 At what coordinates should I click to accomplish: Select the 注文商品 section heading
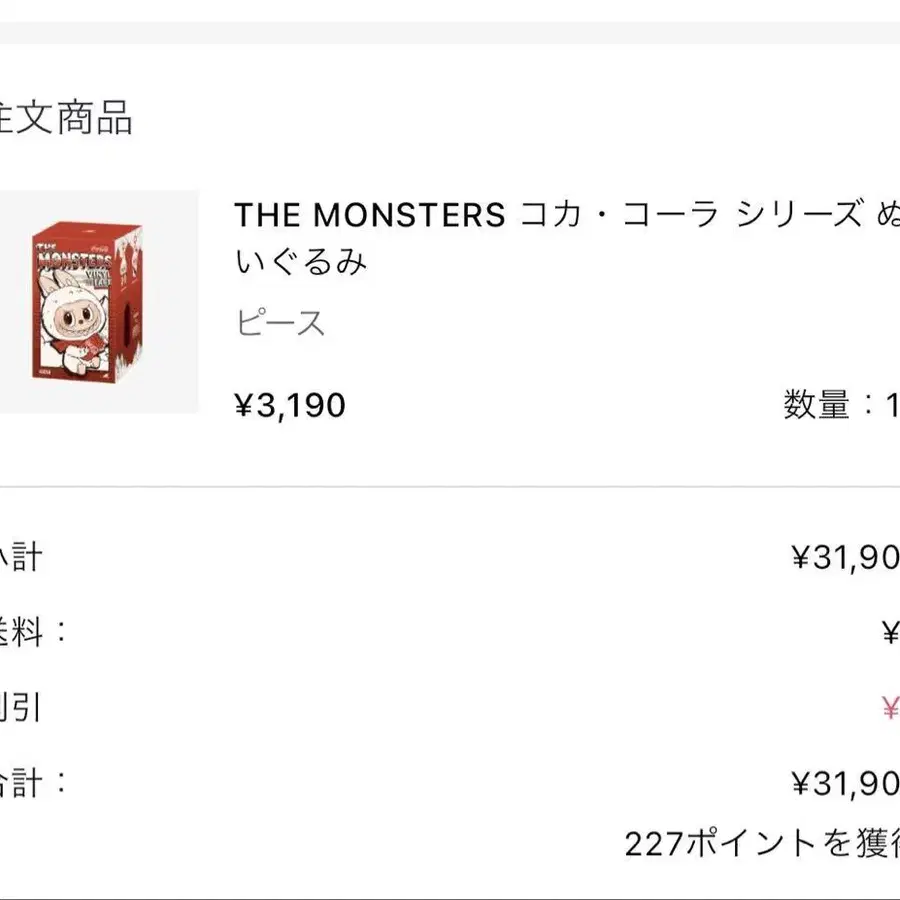65,117
